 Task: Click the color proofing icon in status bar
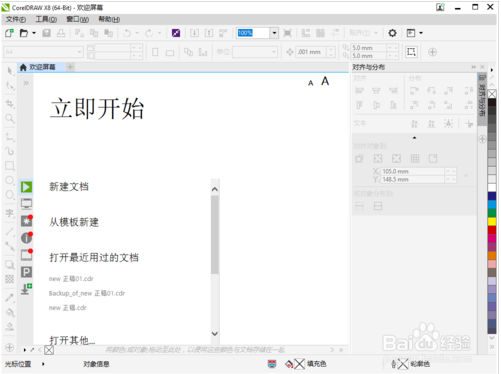point(272,364)
